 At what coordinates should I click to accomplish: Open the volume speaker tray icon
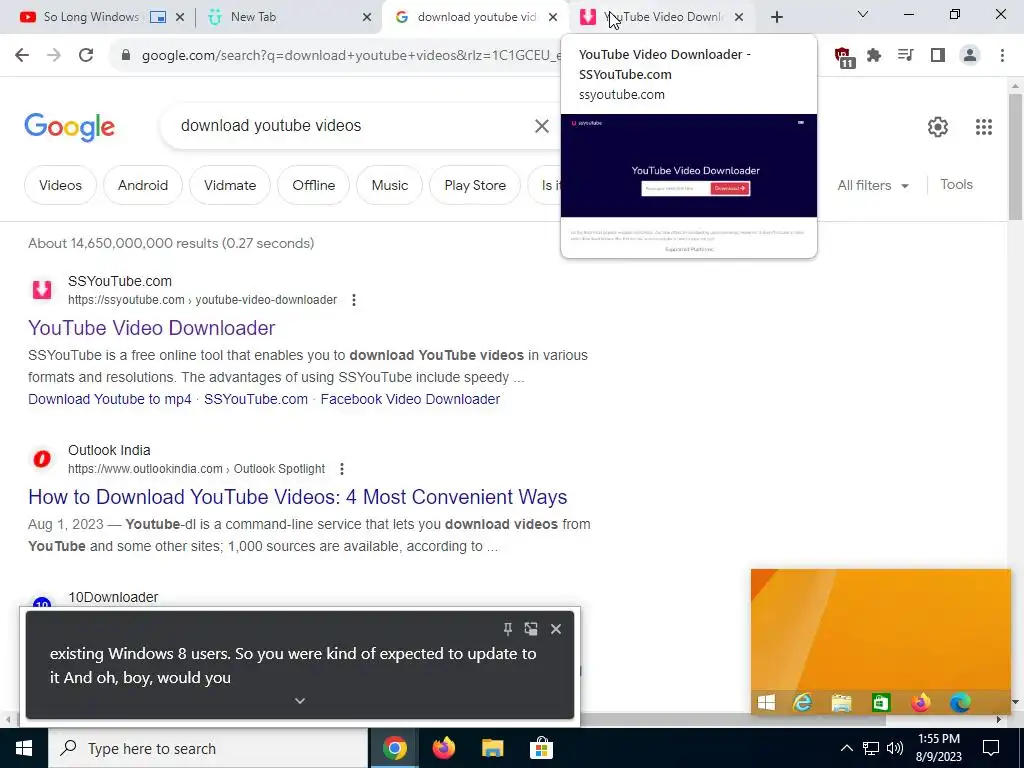coord(895,748)
